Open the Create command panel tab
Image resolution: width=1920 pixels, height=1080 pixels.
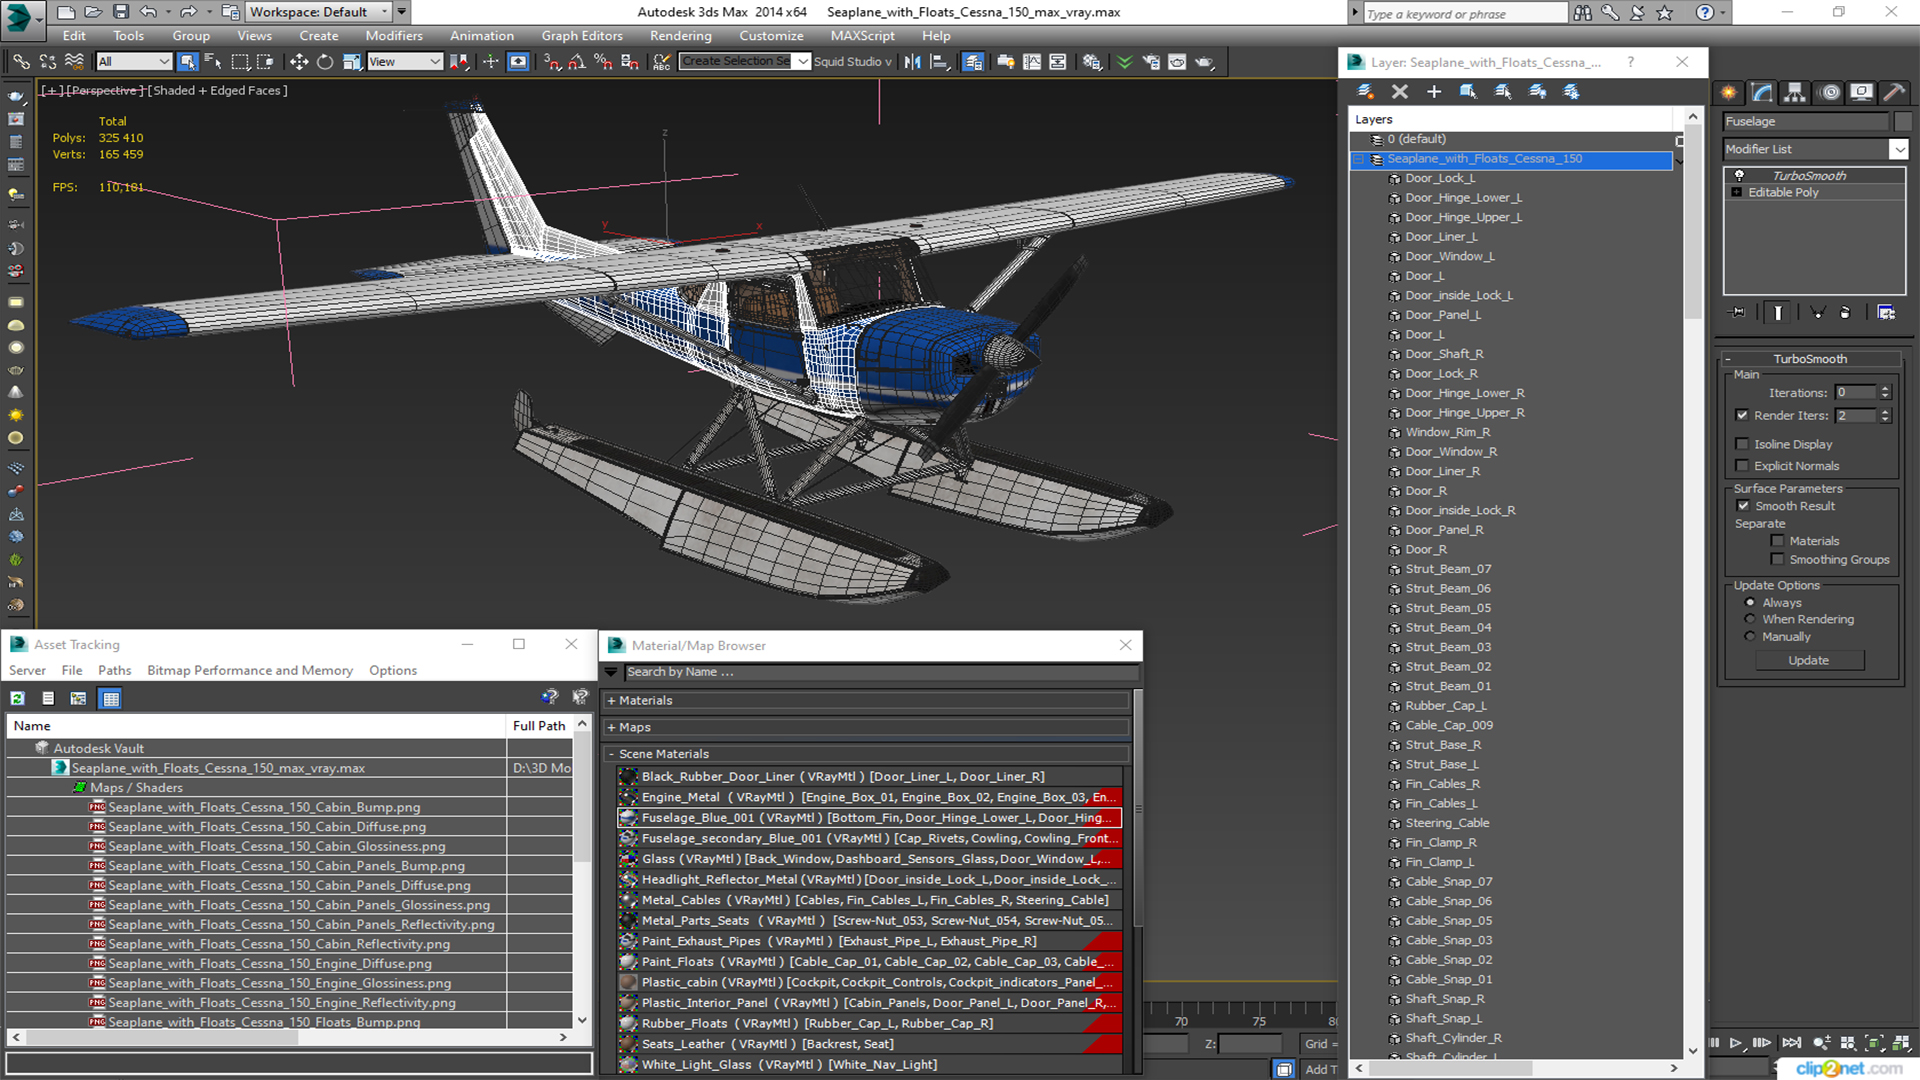pos(1729,92)
